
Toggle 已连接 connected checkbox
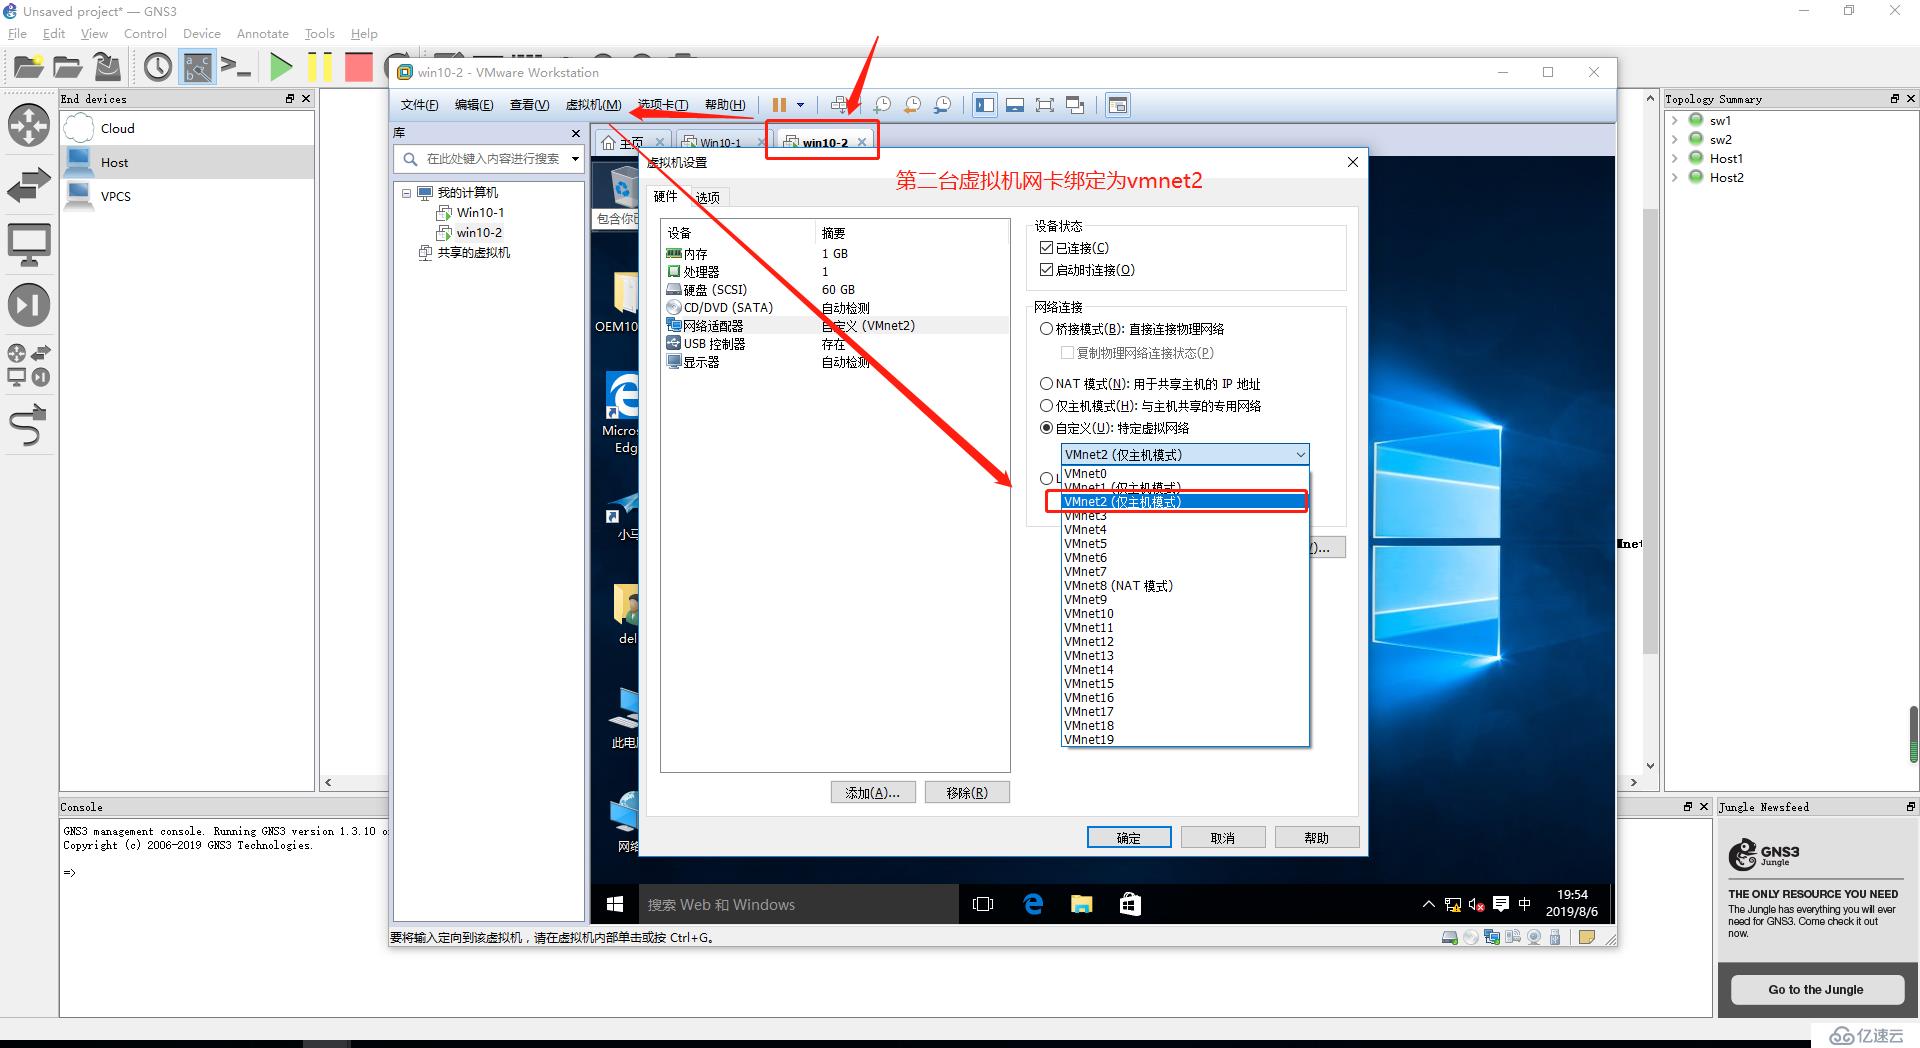tap(1046, 248)
